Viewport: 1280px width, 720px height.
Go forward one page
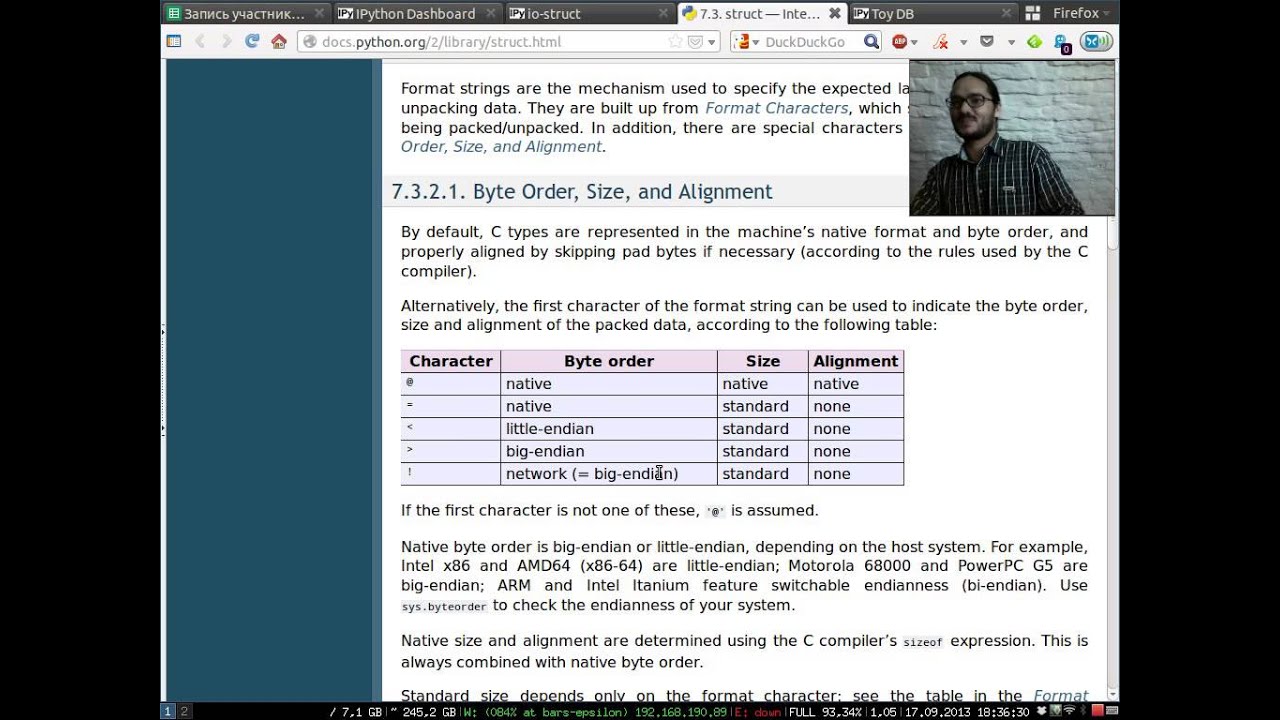[x=226, y=42]
